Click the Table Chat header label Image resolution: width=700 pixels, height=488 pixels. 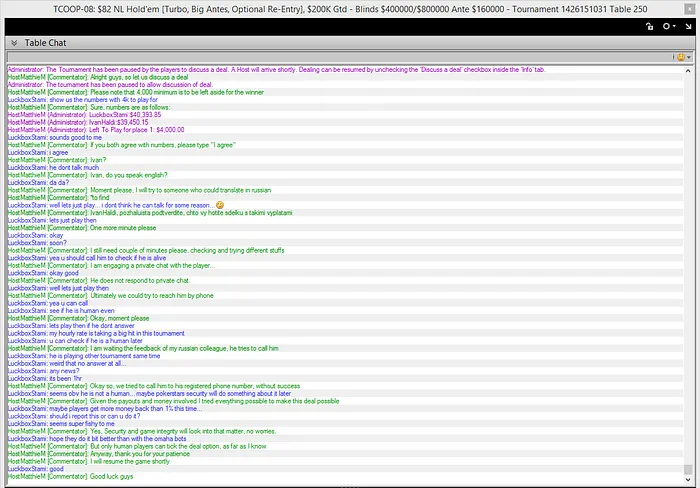46,43
